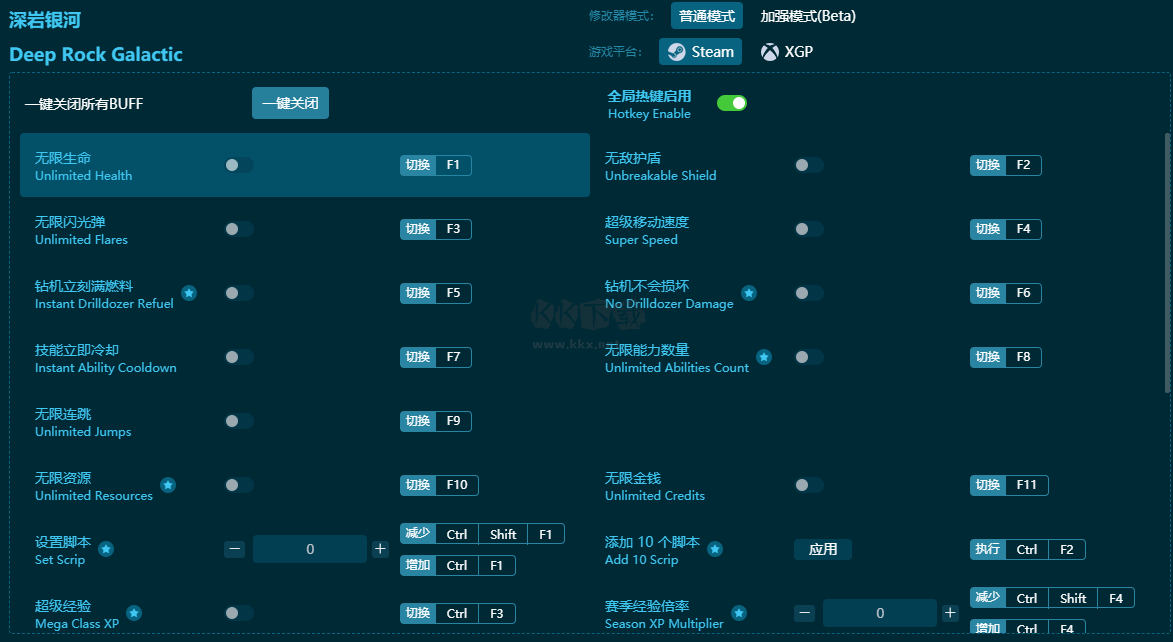Click the Steam platform icon
Viewport: 1173px width, 642px height.
pyautogui.click(x=676, y=52)
